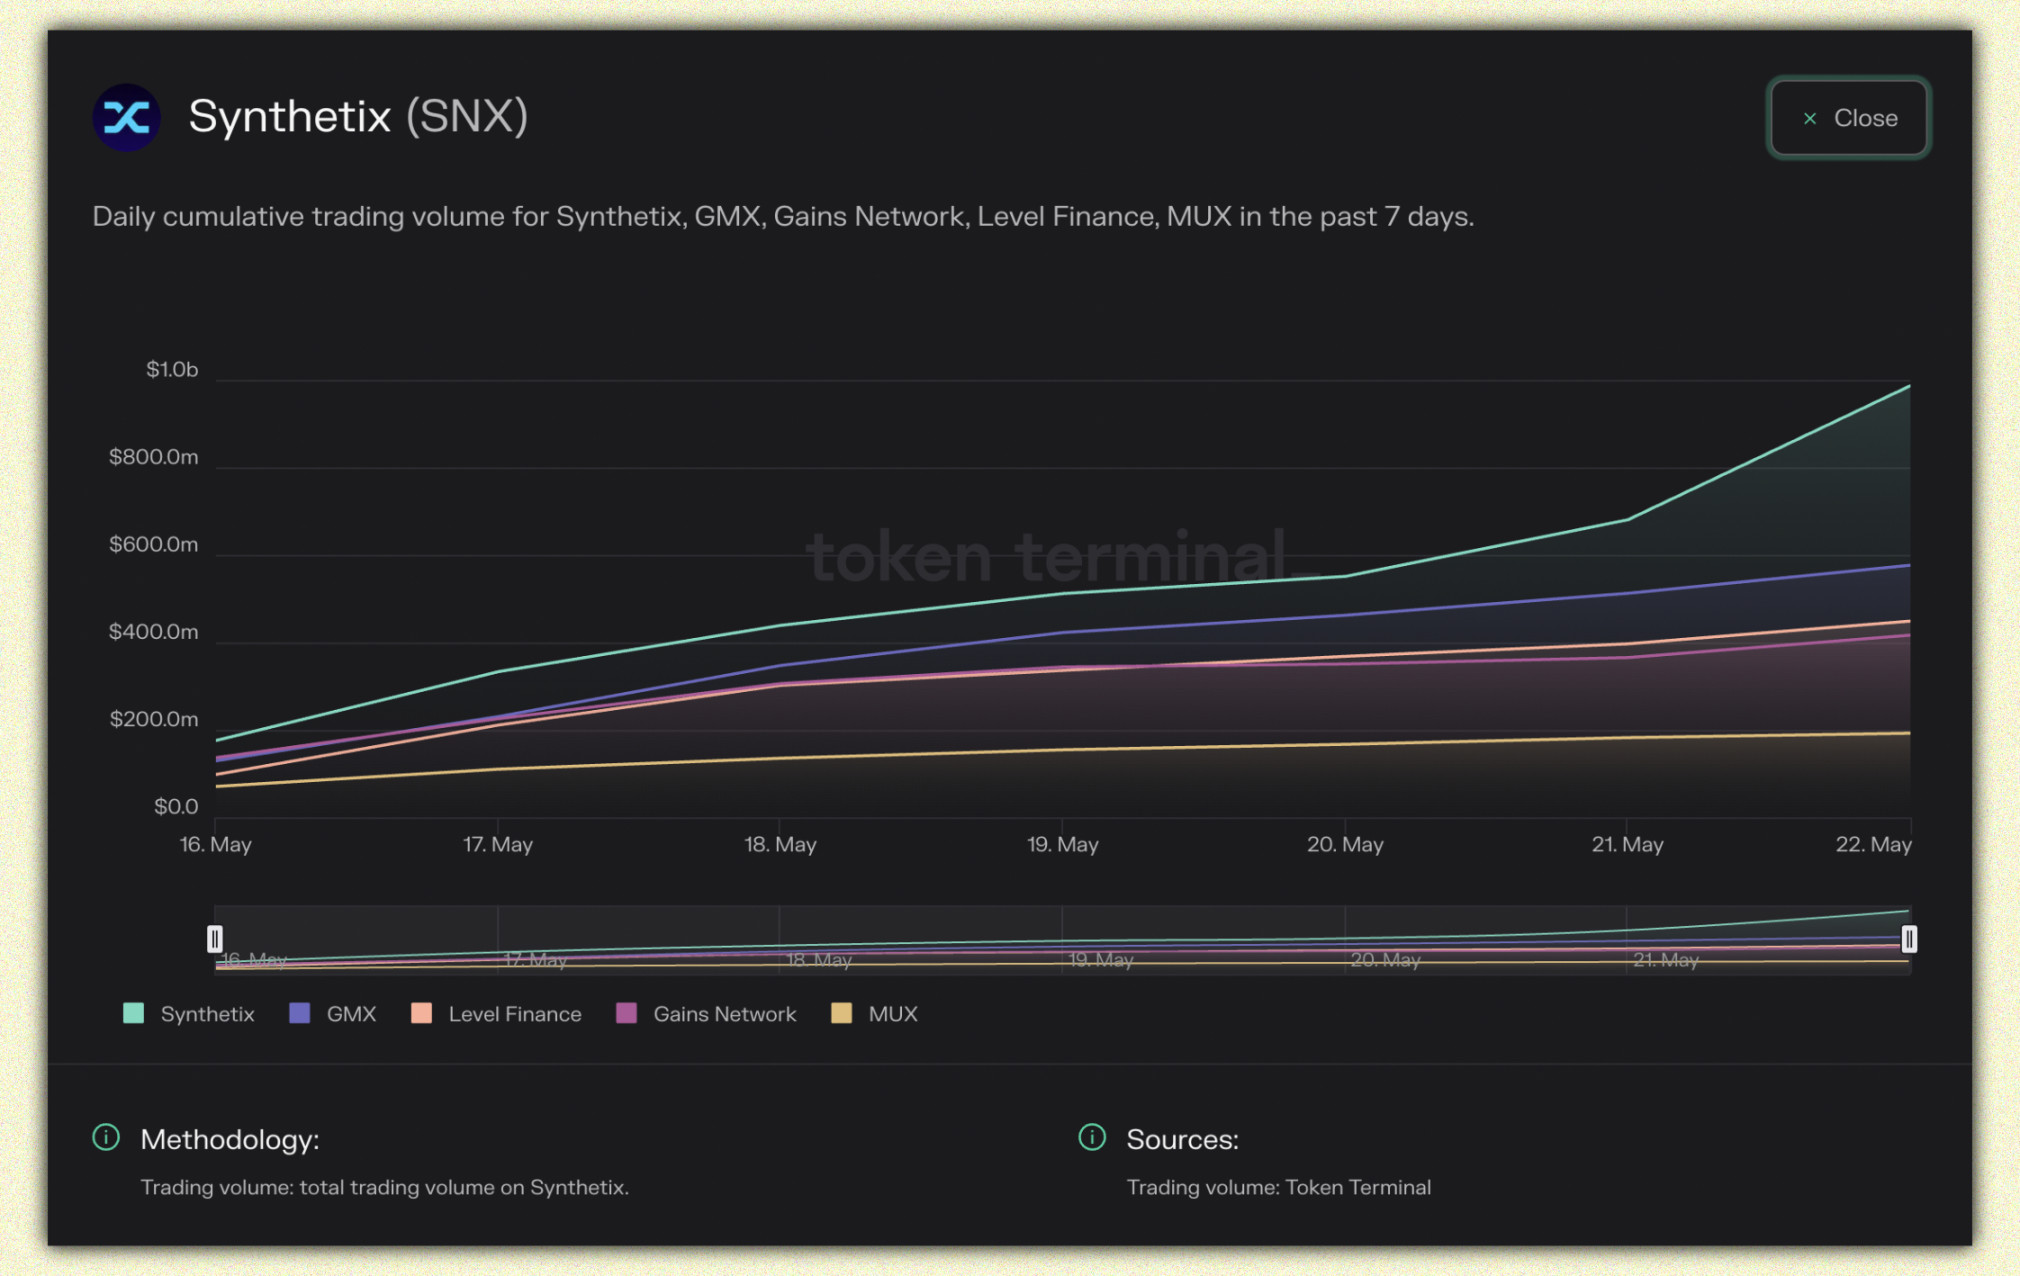2020x1276 pixels.
Task: Click the 19. May x-axis label
Action: (1062, 845)
